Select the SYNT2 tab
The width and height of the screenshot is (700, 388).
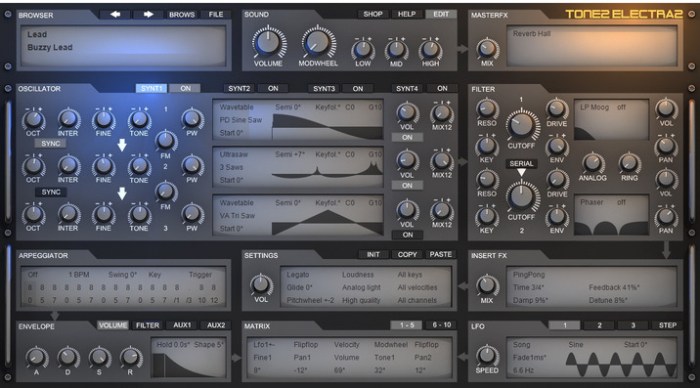tap(239, 88)
